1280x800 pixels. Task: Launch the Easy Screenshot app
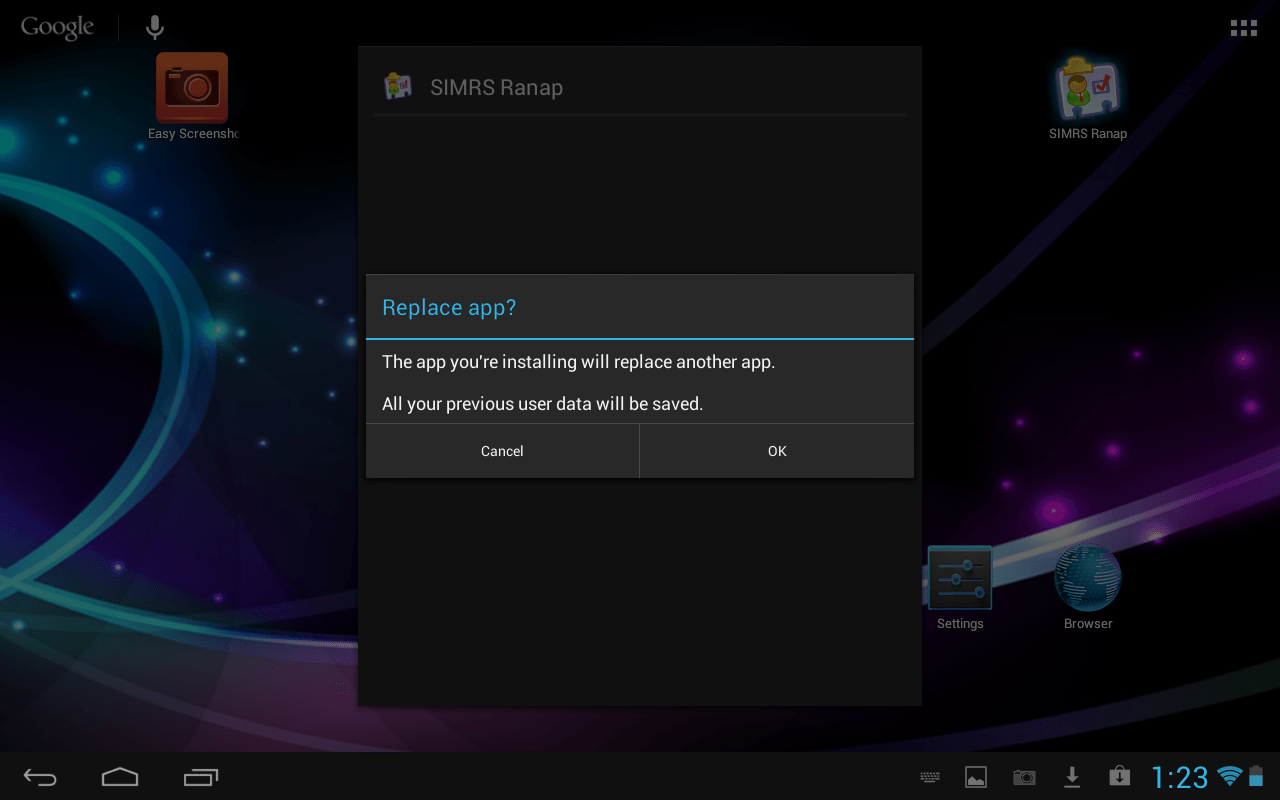(191, 86)
